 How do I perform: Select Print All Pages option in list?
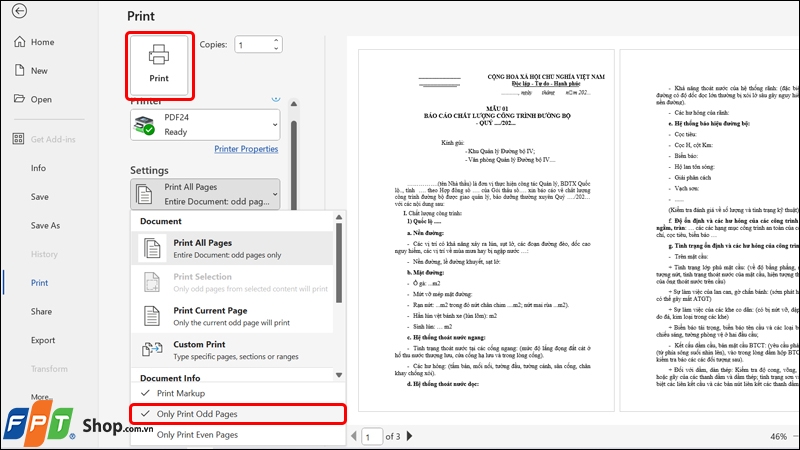tap(233, 248)
